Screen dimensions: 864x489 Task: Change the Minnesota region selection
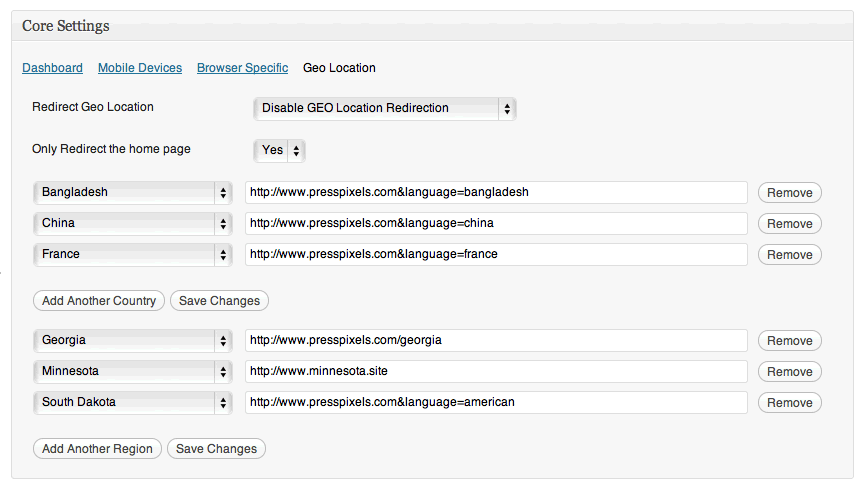[133, 371]
